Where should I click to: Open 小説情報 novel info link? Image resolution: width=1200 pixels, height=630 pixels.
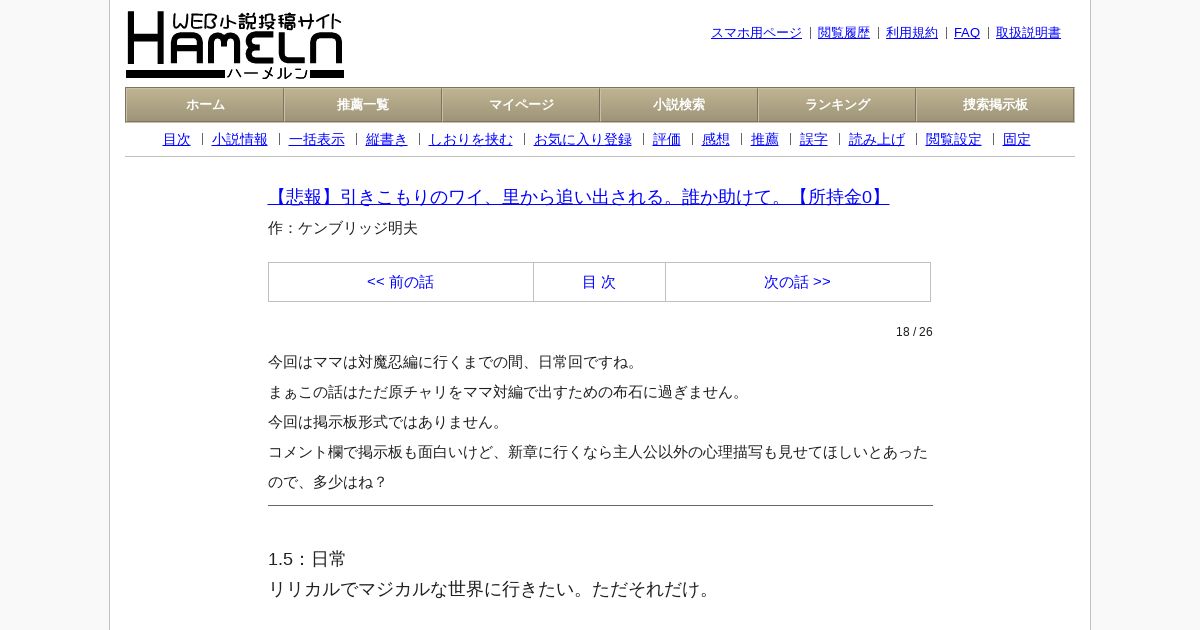[240, 139]
